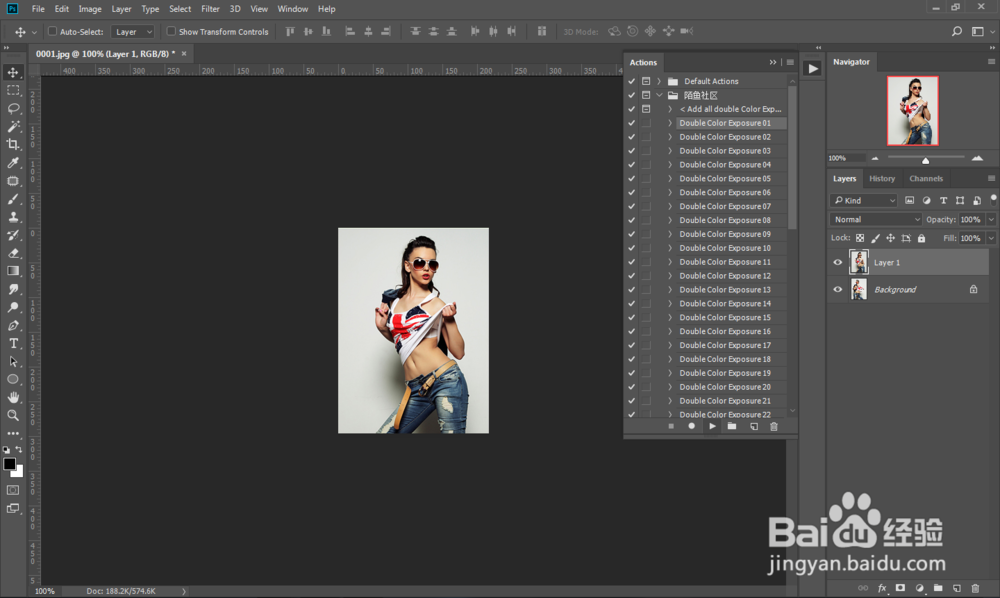Select the Dodge tool
This screenshot has width=1000, height=598.
tap(13, 307)
